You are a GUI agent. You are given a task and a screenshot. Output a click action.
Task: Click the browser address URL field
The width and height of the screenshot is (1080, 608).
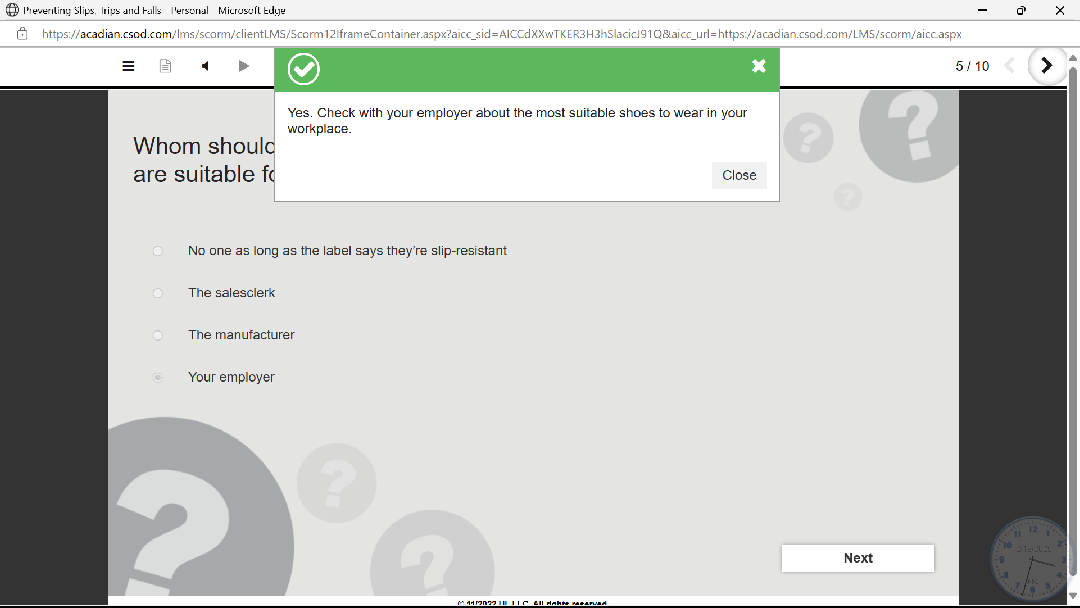click(x=500, y=33)
